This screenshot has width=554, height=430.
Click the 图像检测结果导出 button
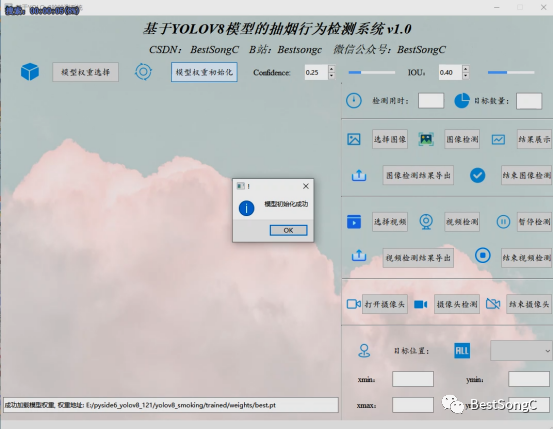(x=418, y=175)
